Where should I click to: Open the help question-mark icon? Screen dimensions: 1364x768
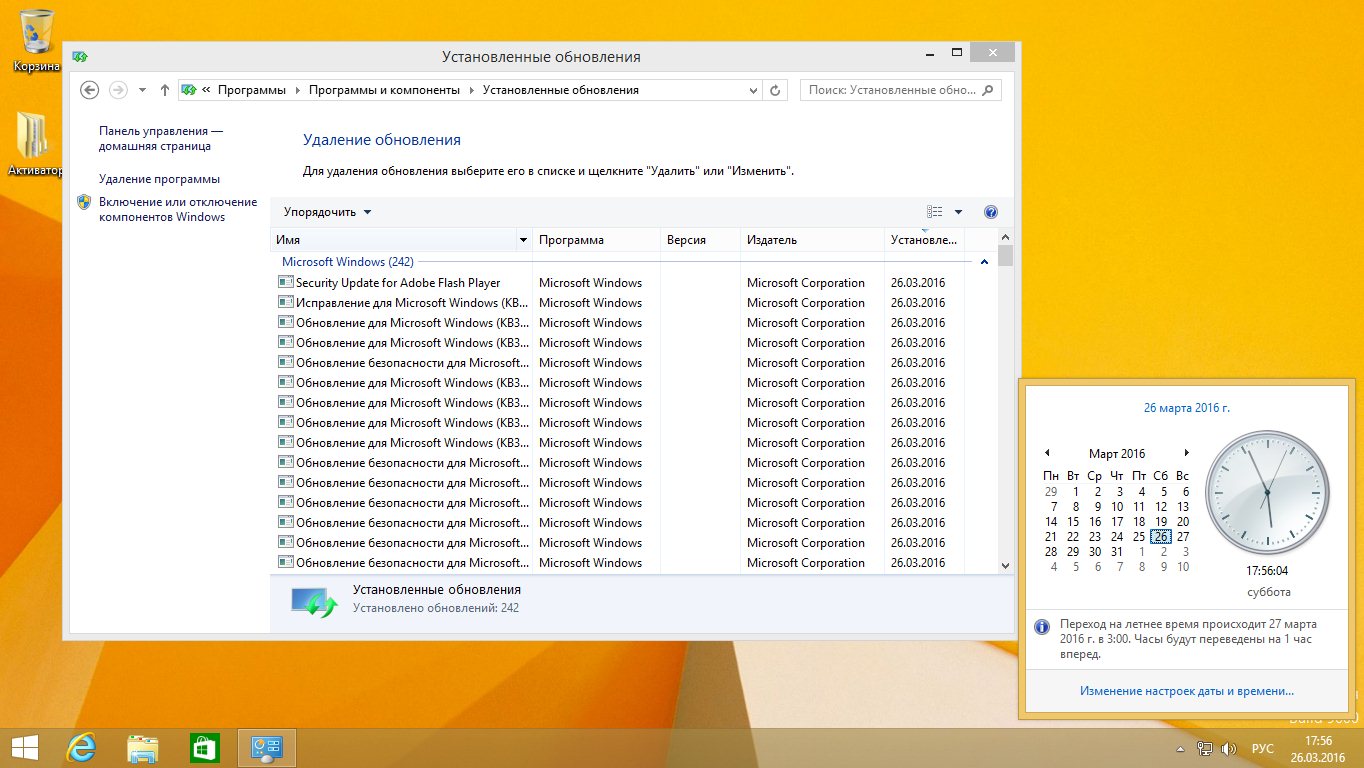click(x=991, y=212)
